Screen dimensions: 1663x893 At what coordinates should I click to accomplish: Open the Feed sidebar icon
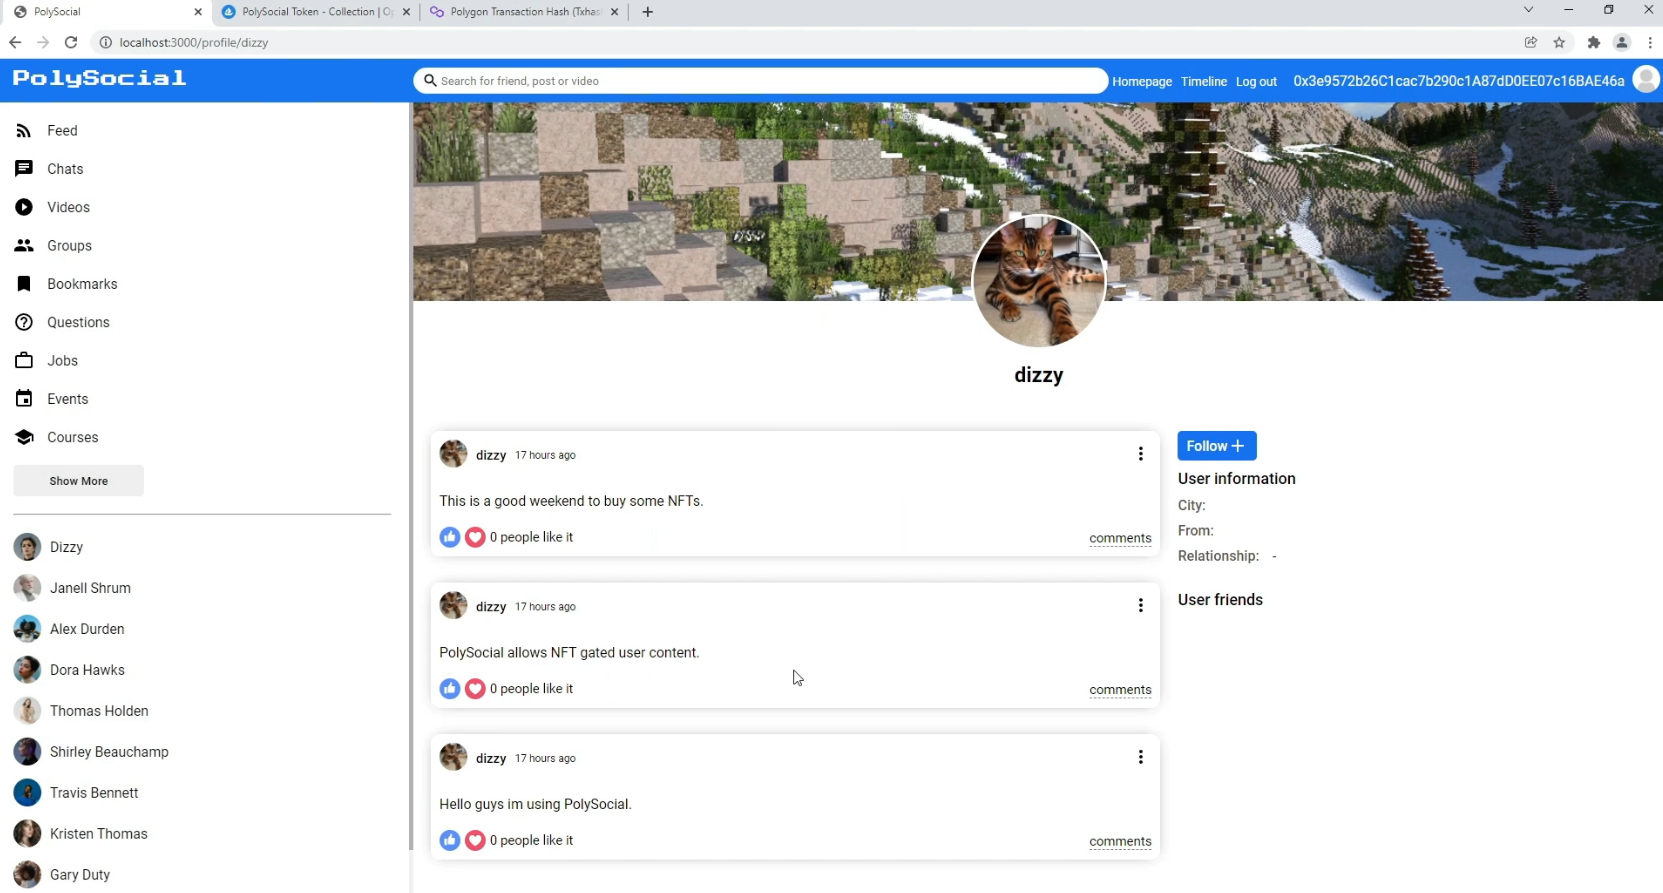click(24, 131)
